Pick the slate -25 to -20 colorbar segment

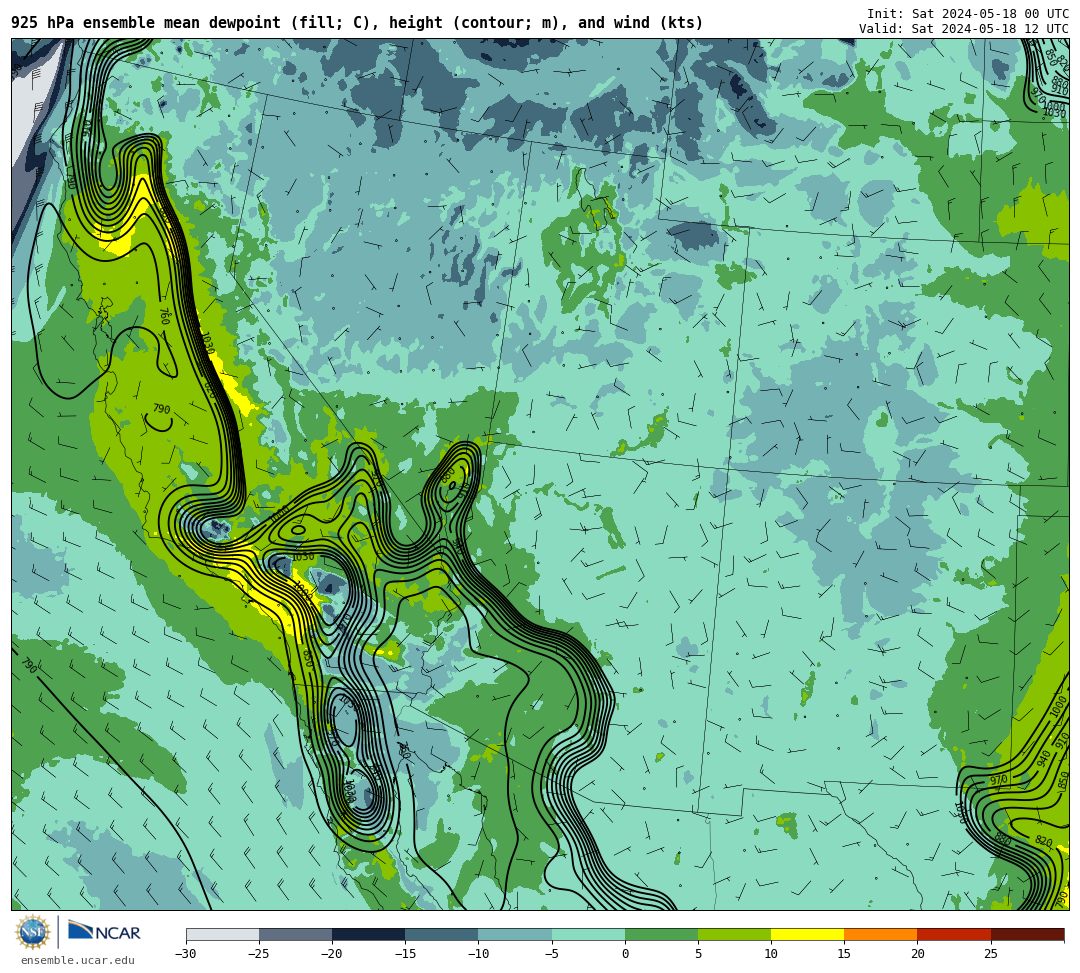point(295,934)
